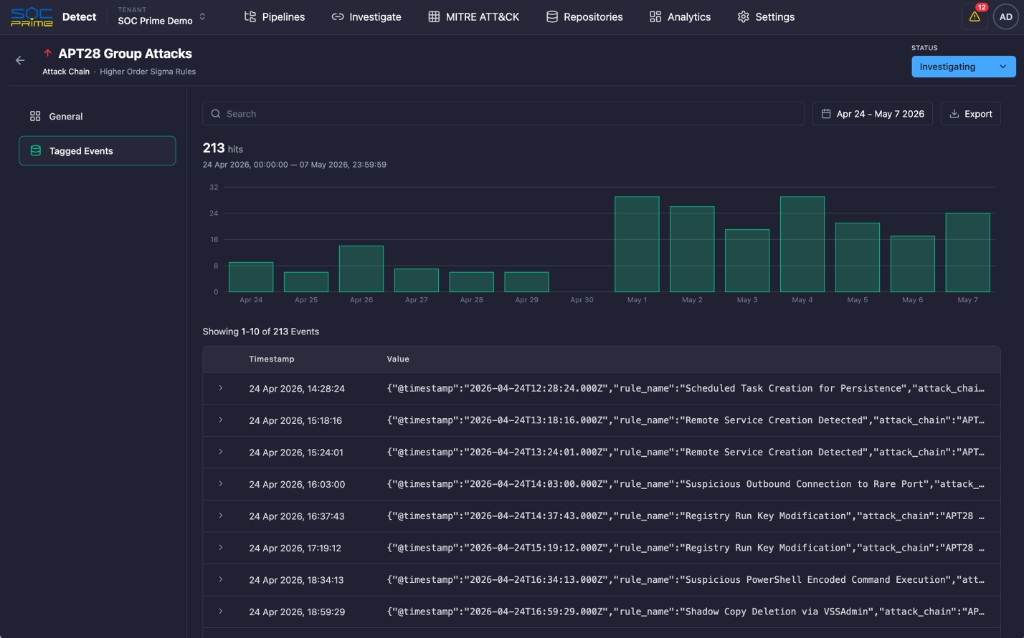Image resolution: width=1024 pixels, height=638 pixels.
Task: Click the calendar icon in date range
Action: (826, 114)
